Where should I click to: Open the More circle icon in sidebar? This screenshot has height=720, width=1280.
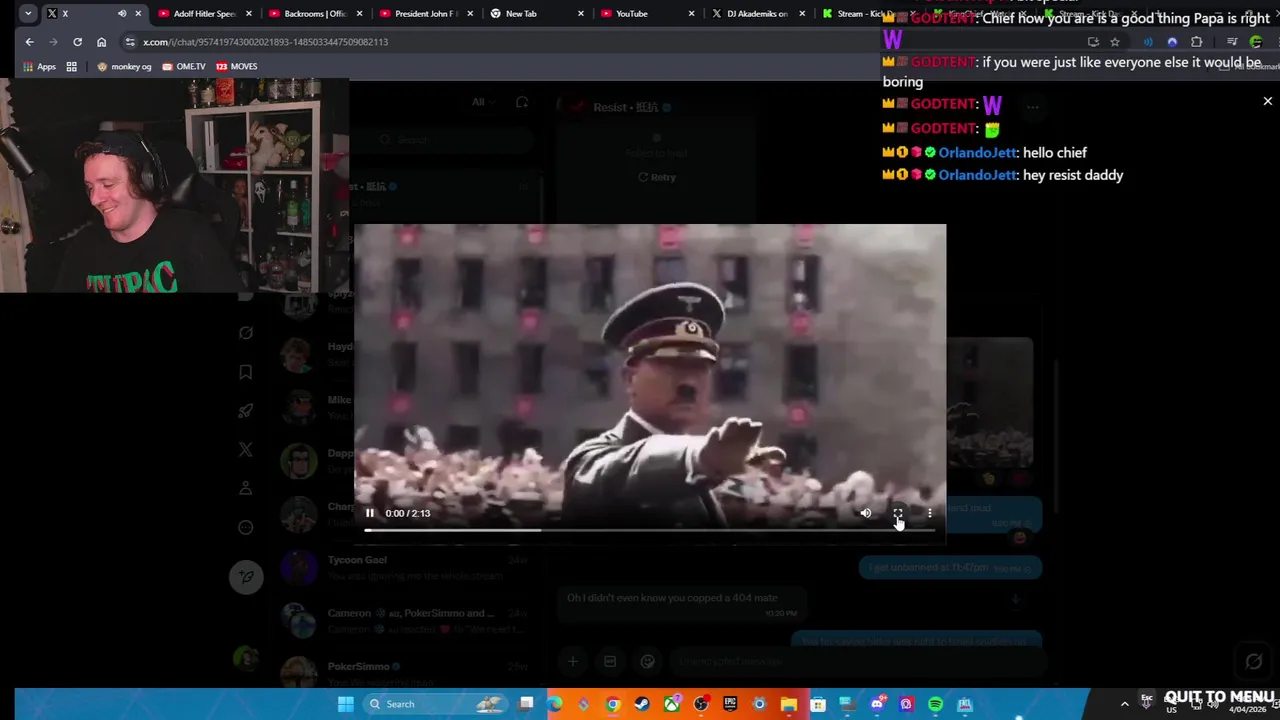coord(246,527)
